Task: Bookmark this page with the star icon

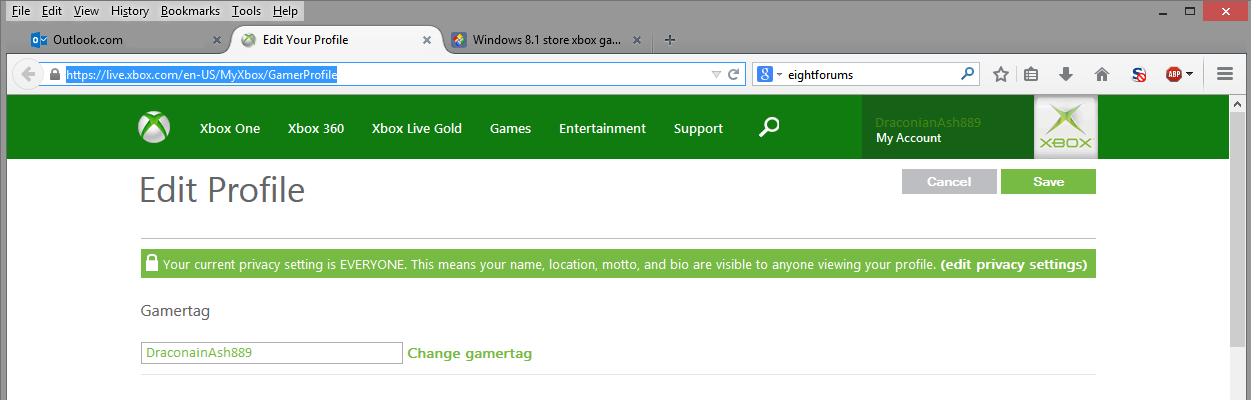Action: (1000, 74)
